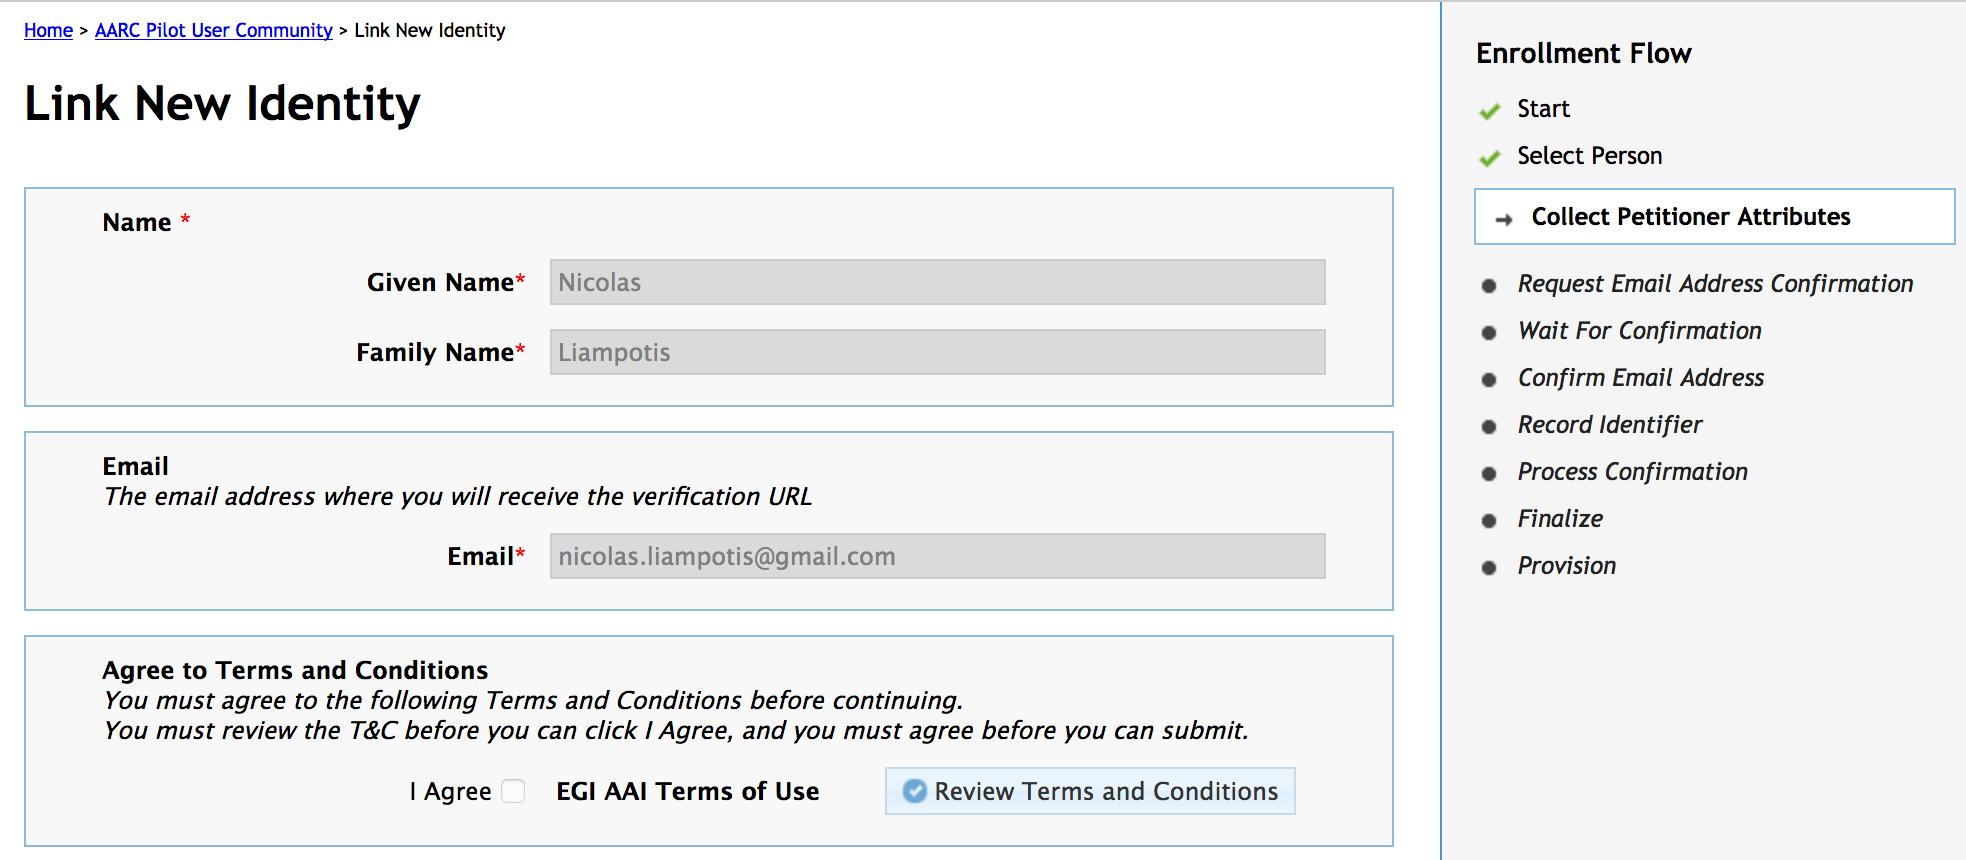
Task: Click the Email address input field
Action: (x=937, y=556)
